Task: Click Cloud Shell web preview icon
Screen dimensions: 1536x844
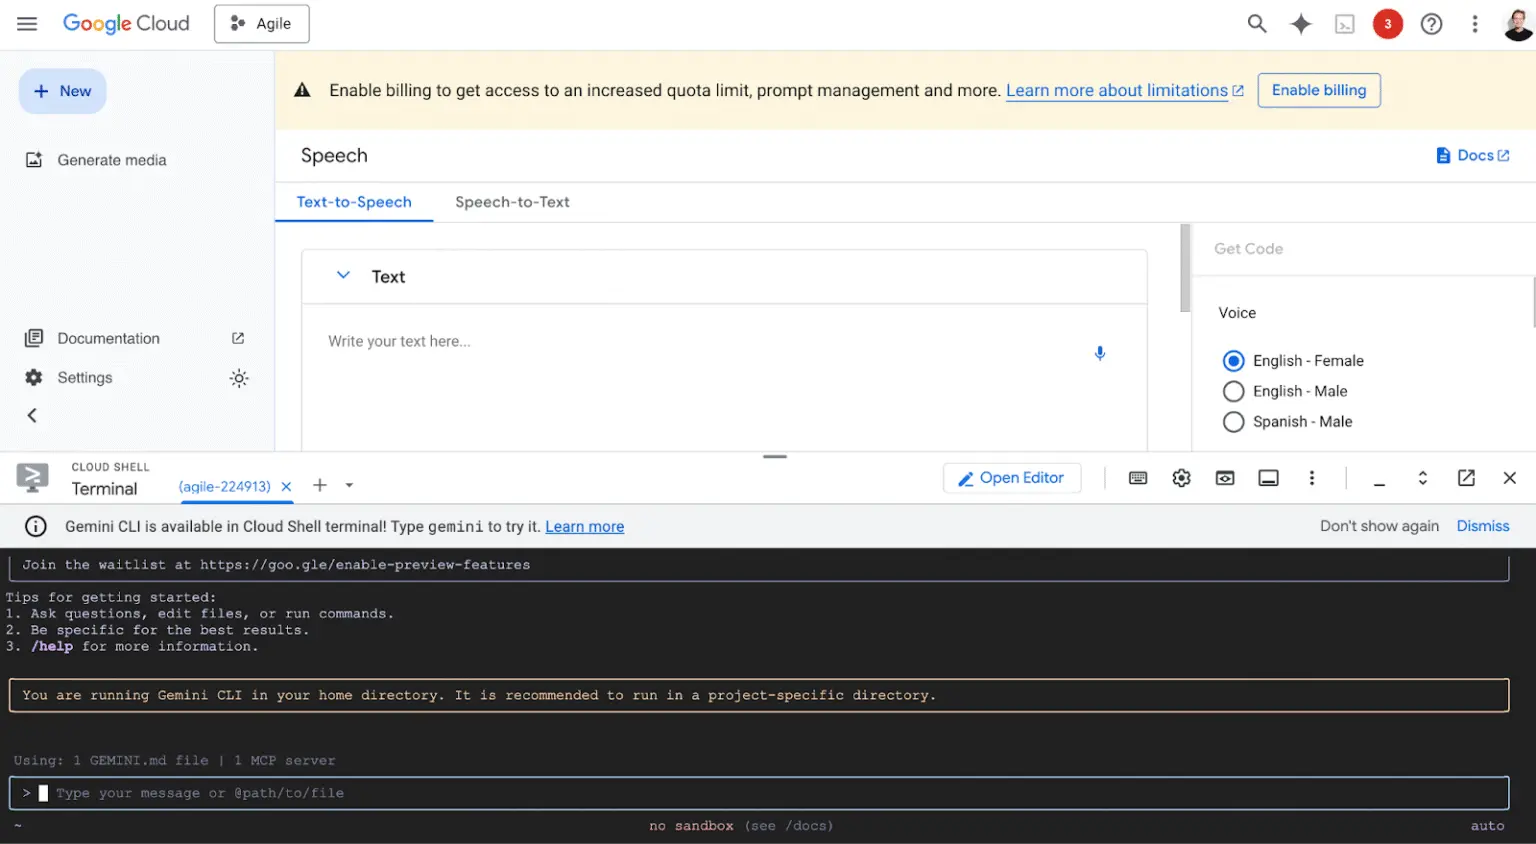Action: pyautogui.click(x=1225, y=478)
